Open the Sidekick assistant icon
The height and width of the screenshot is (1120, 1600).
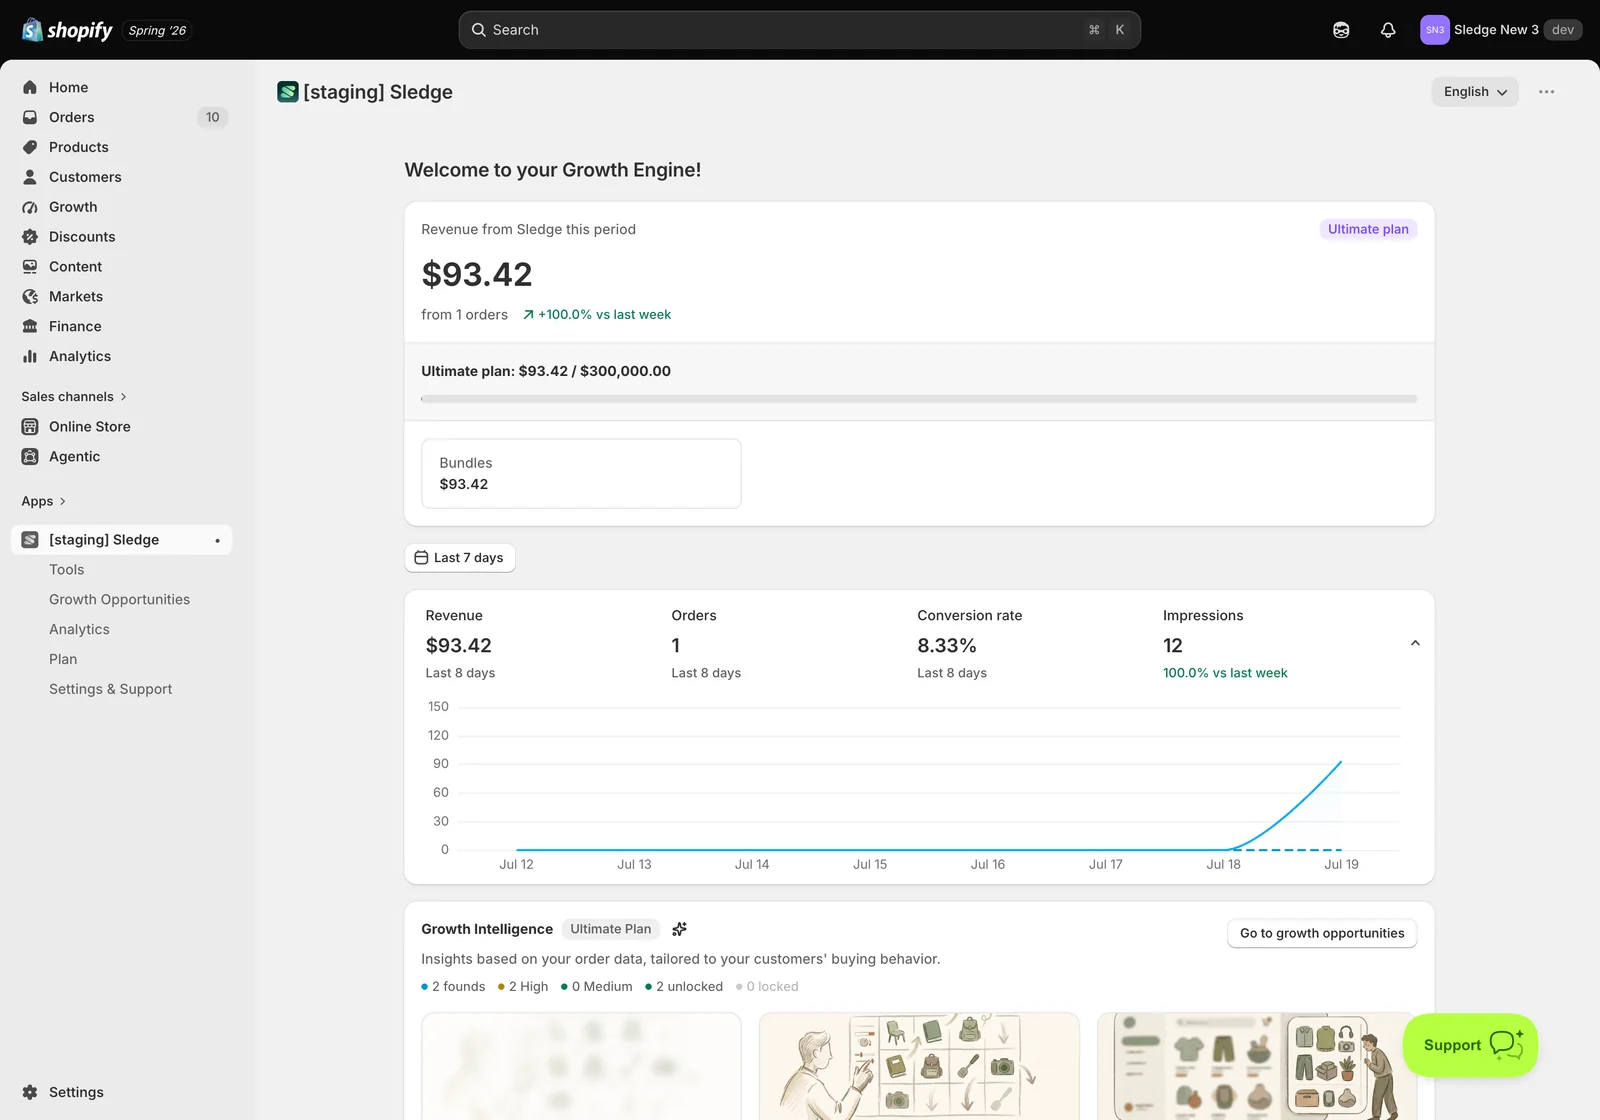(x=1341, y=30)
